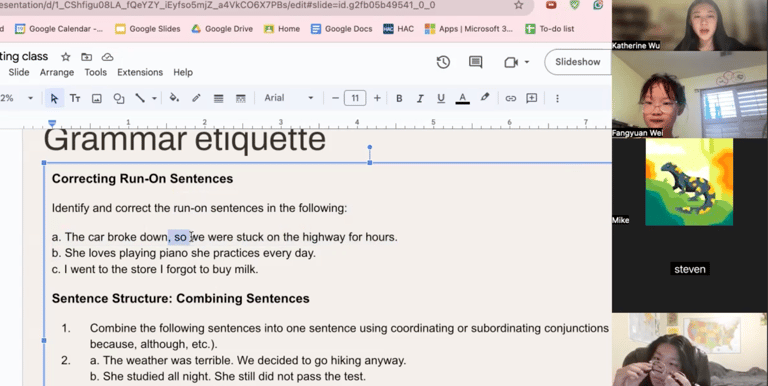Open the Help menu
The width and height of the screenshot is (768, 386).
[x=183, y=72]
